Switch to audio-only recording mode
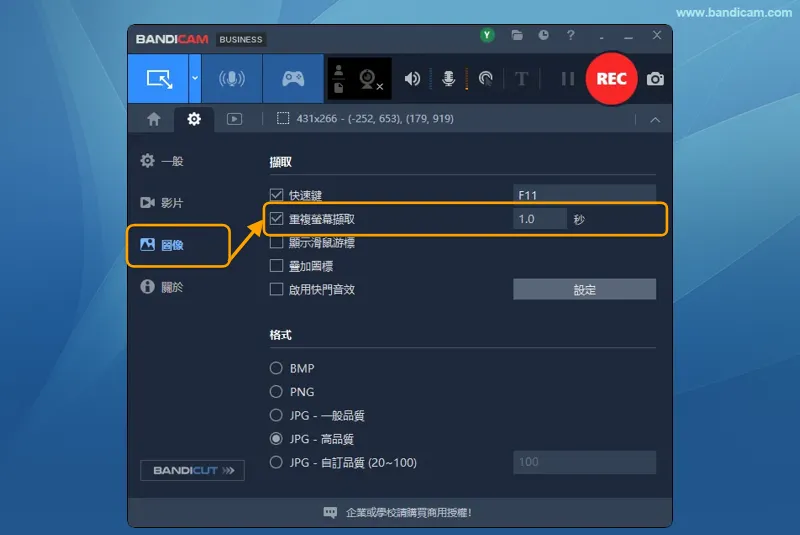Screen dimensions: 800x535 pyautogui.click(x=232, y=79)
